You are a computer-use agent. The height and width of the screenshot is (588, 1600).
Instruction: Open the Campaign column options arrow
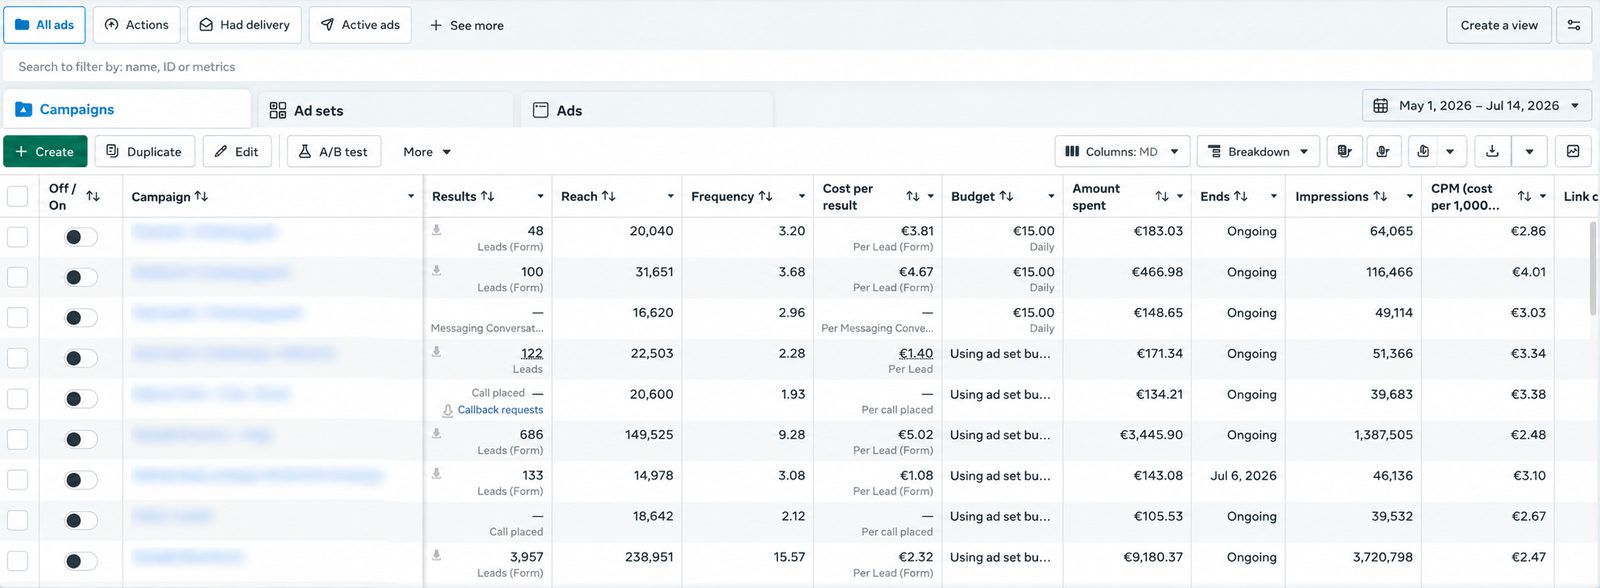[411, 196]
